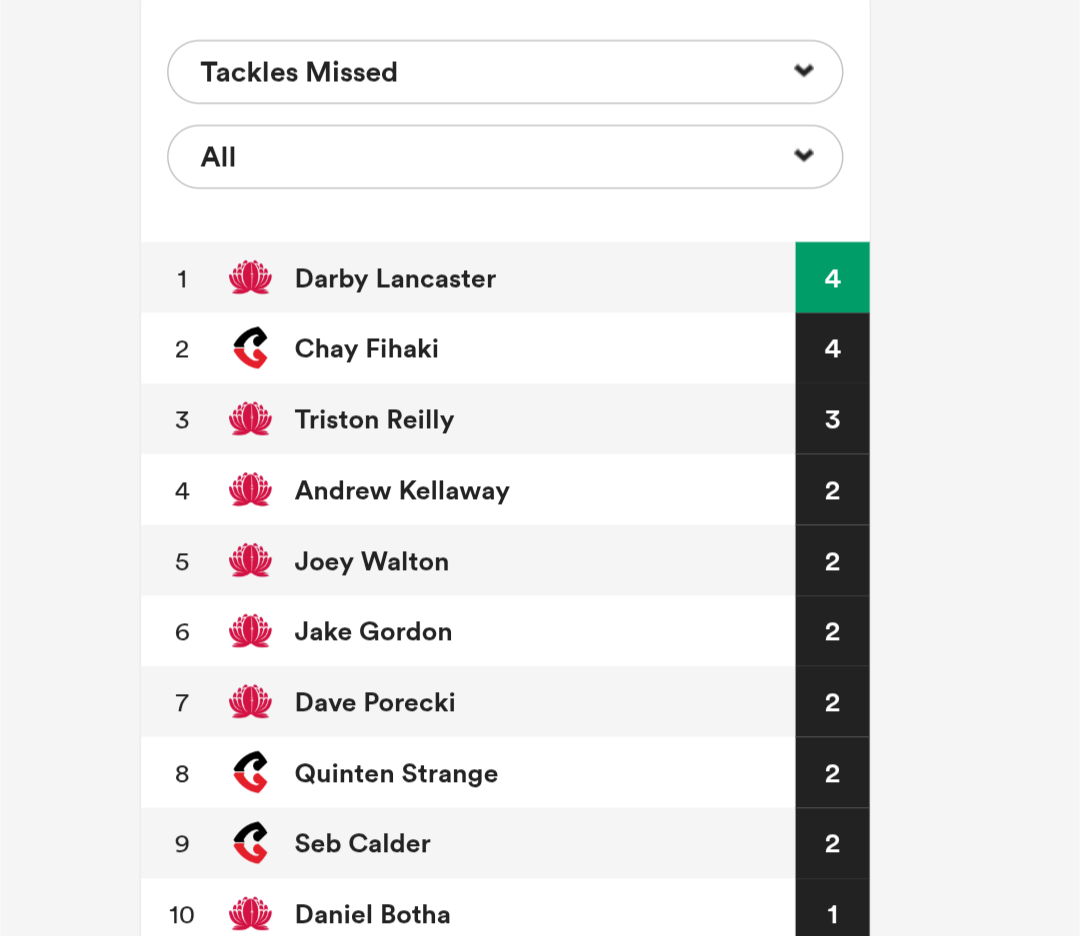Click the team logo beside Joey Walton
Viewport: 1080px width, 936px height.
coord(250,561)
